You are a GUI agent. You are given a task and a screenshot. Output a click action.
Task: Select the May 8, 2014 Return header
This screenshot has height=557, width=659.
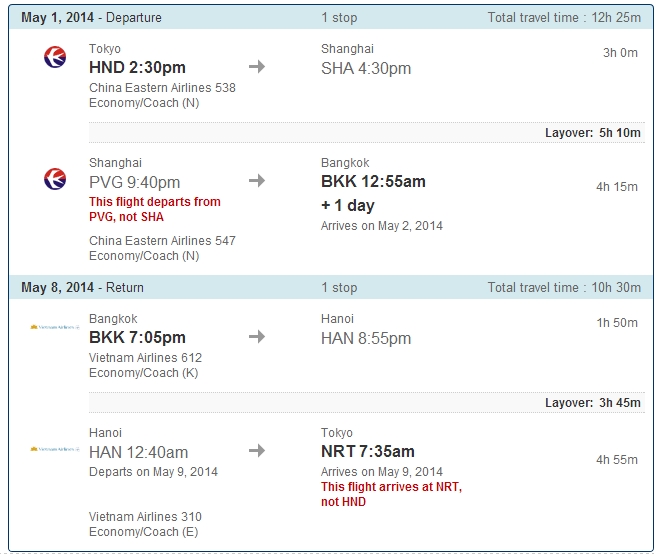(x=82, y=288)
